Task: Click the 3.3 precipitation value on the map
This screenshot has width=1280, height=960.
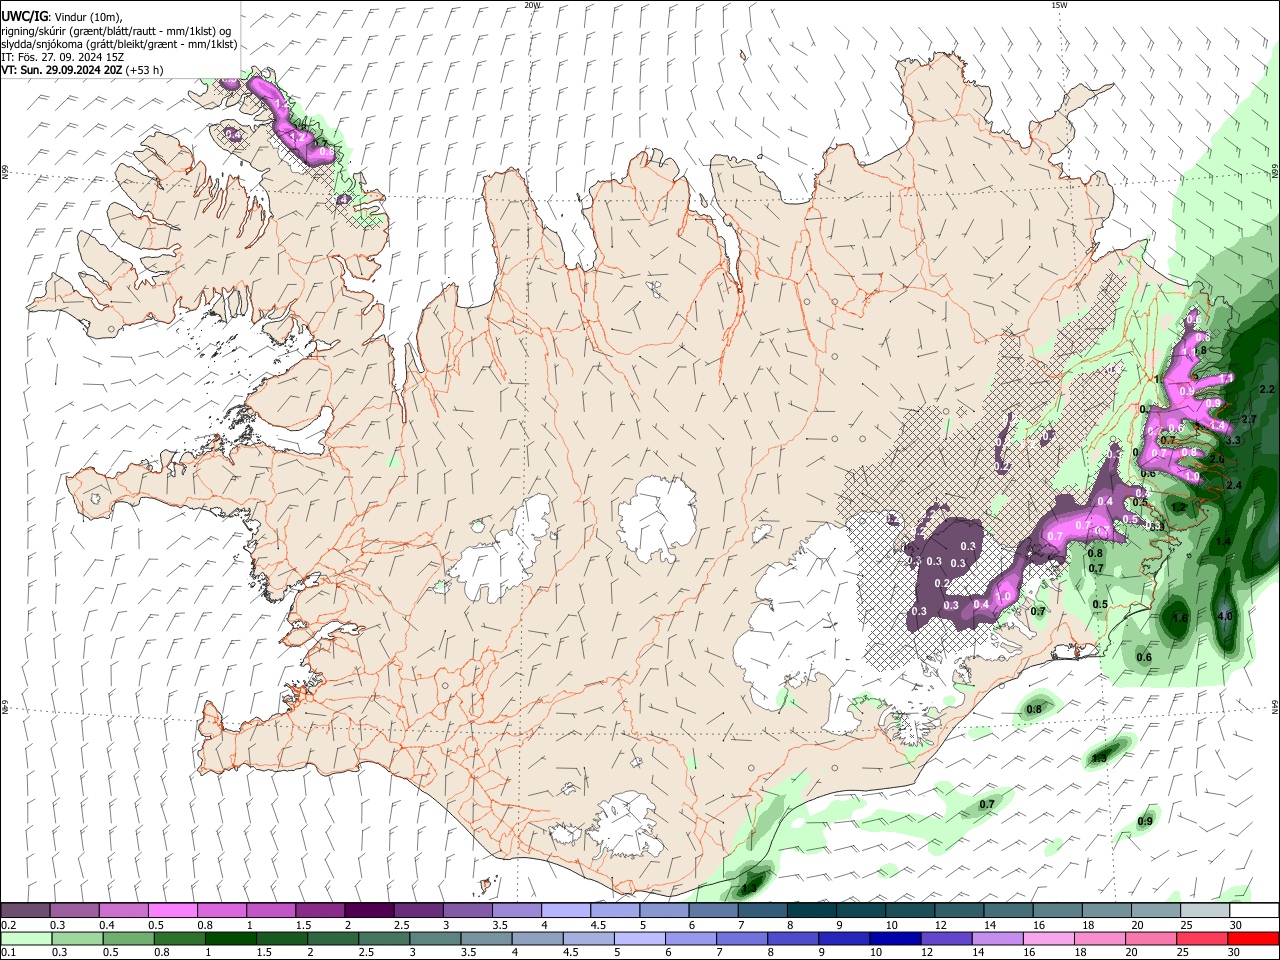Action: click(x=1232, y=440)
